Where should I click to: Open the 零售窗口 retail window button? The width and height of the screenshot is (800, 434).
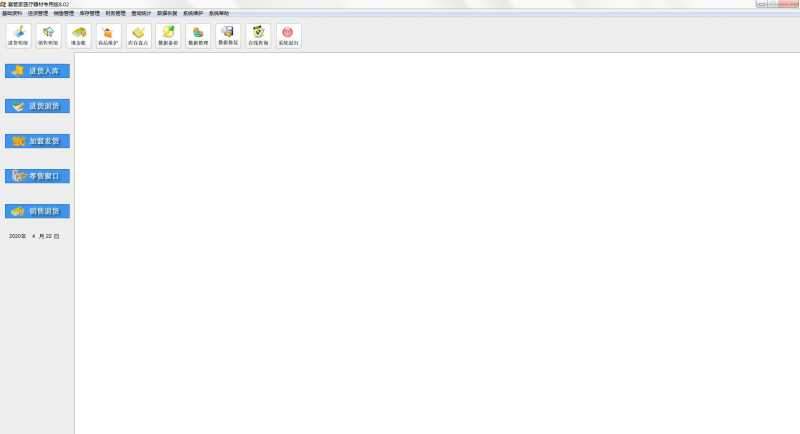coord(38,176)
